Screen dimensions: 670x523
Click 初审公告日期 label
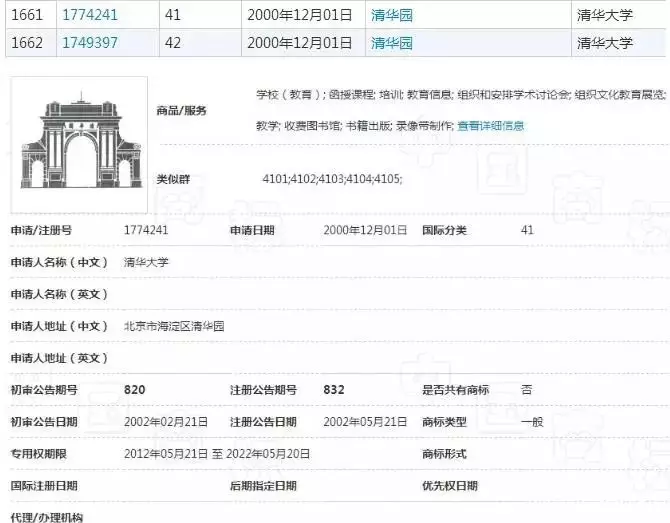[44, 422]
